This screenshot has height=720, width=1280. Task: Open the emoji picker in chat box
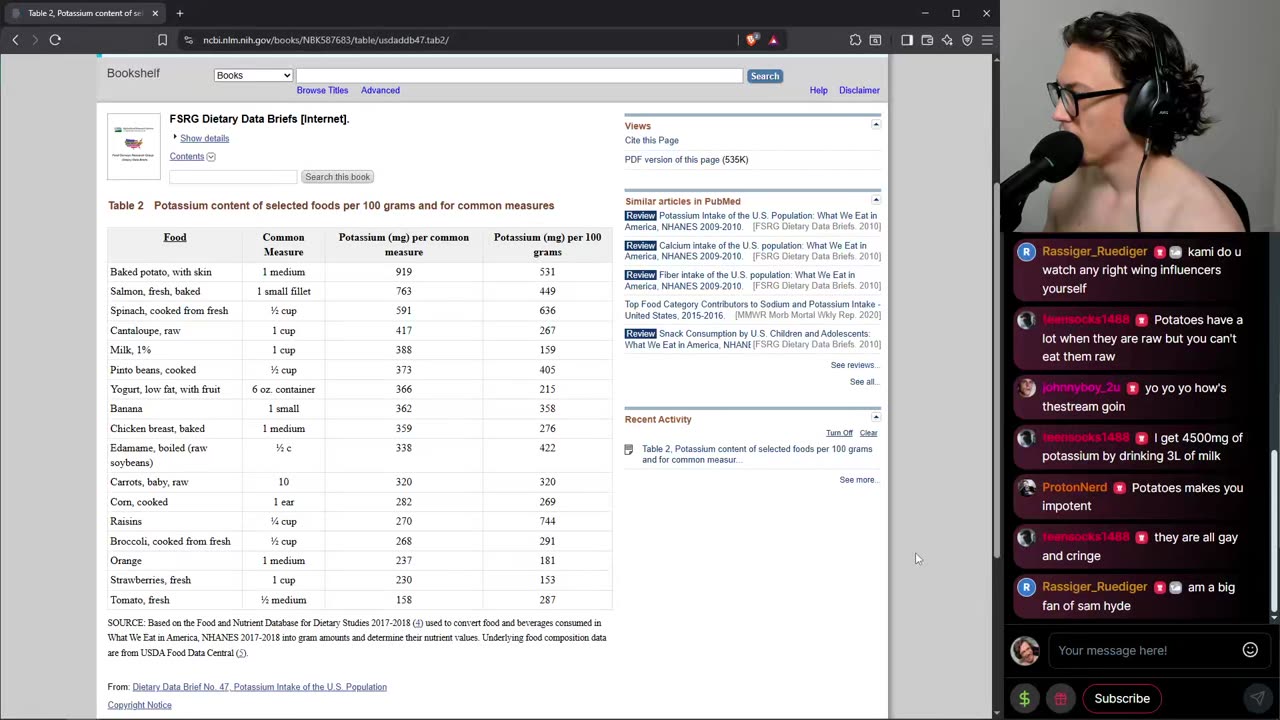click(1250, 650)
